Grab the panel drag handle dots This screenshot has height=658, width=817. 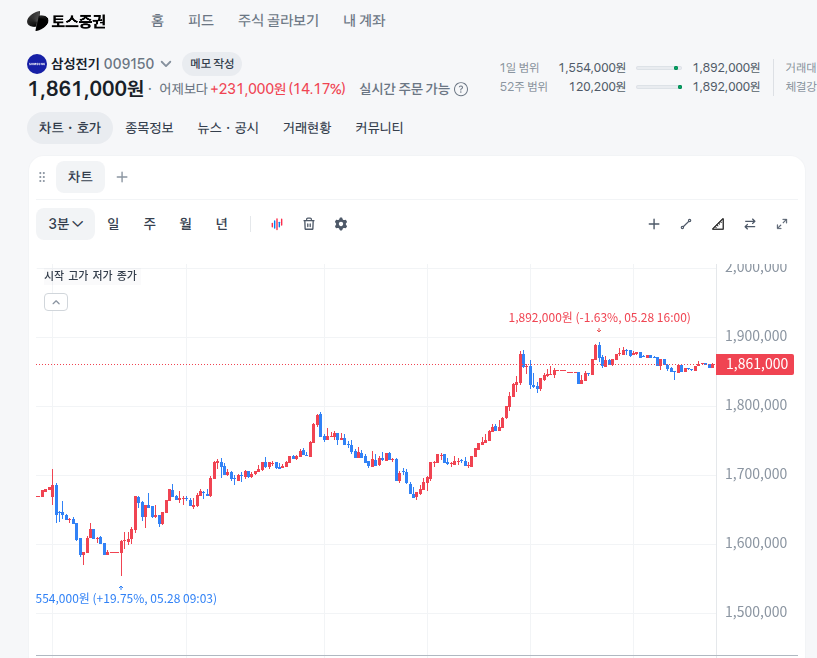pos(42,177)
